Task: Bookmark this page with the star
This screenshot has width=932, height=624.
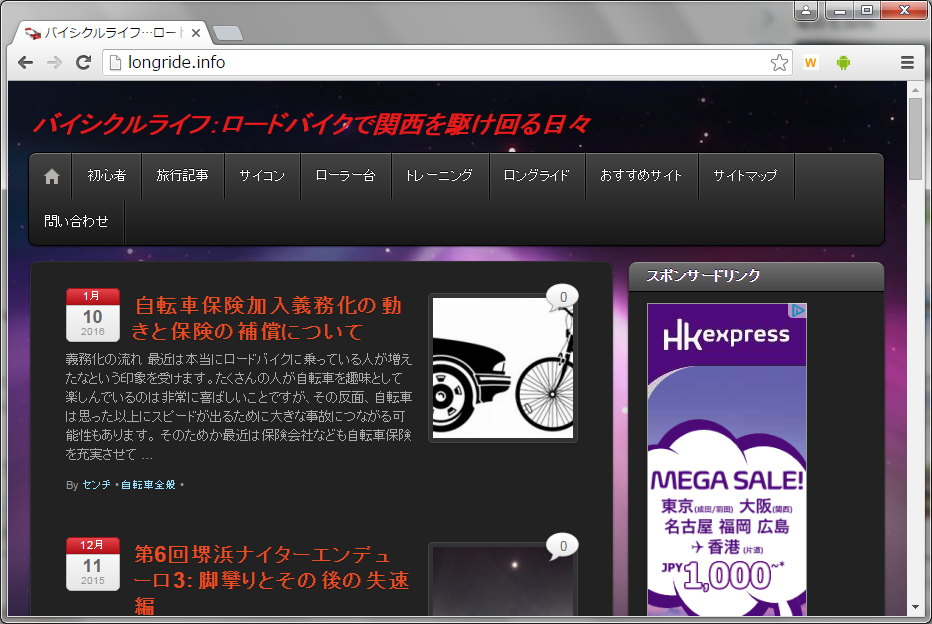Action: click(x=779, y=62)
